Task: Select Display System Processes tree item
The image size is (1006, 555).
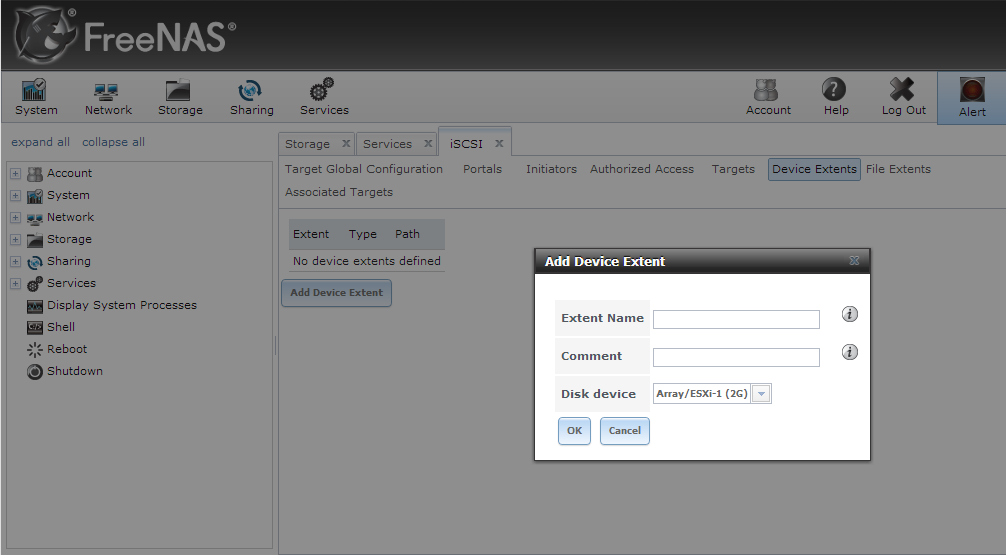Action: coord(122,305)
